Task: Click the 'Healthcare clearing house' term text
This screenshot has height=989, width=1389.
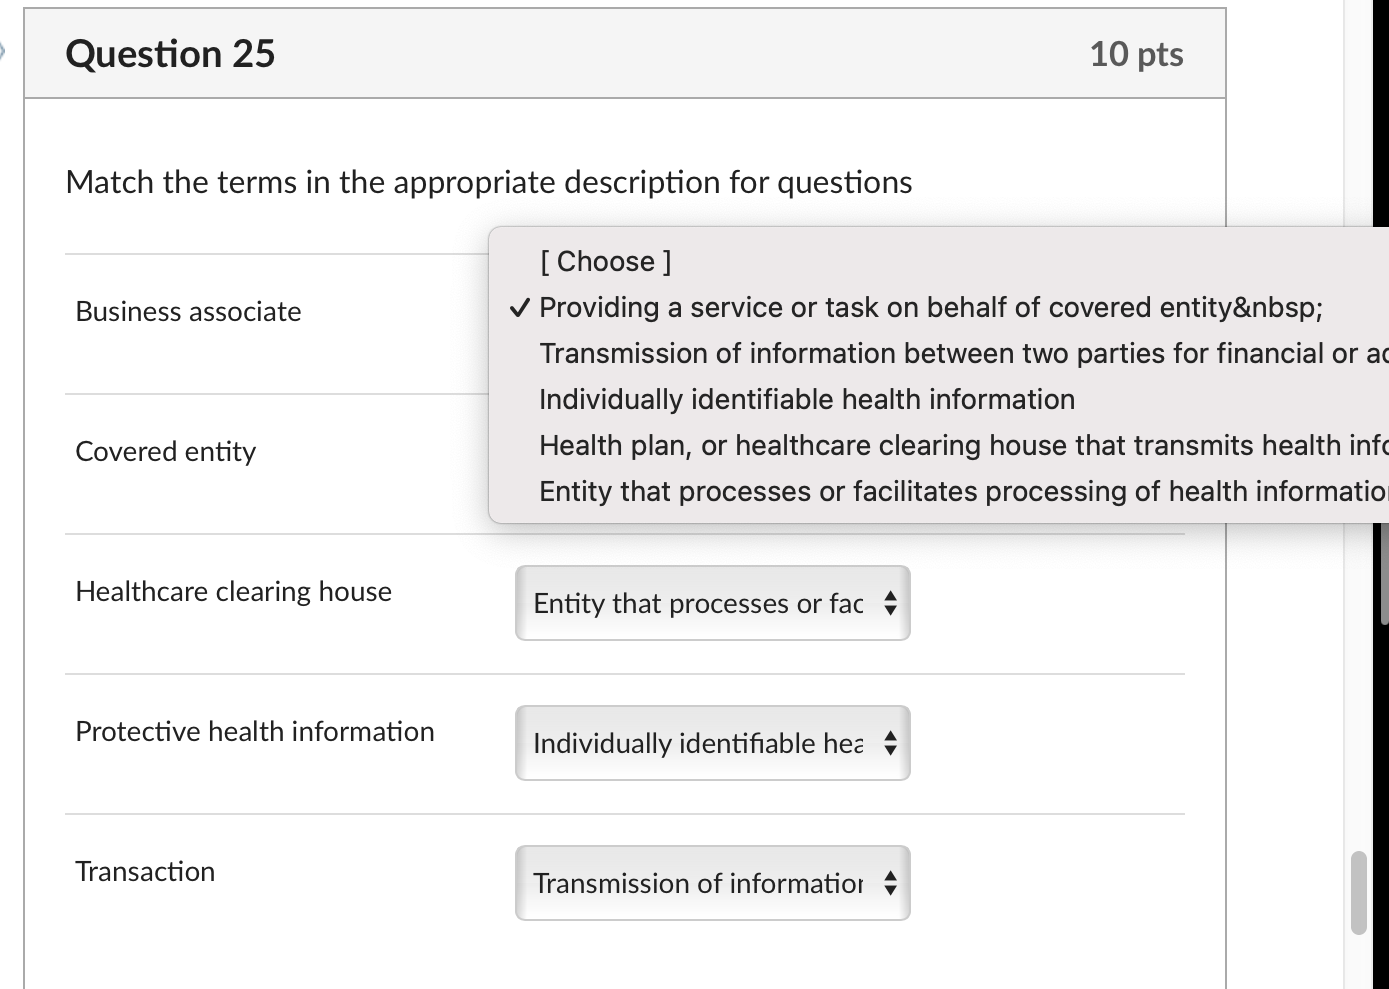Action: [233, 591]
